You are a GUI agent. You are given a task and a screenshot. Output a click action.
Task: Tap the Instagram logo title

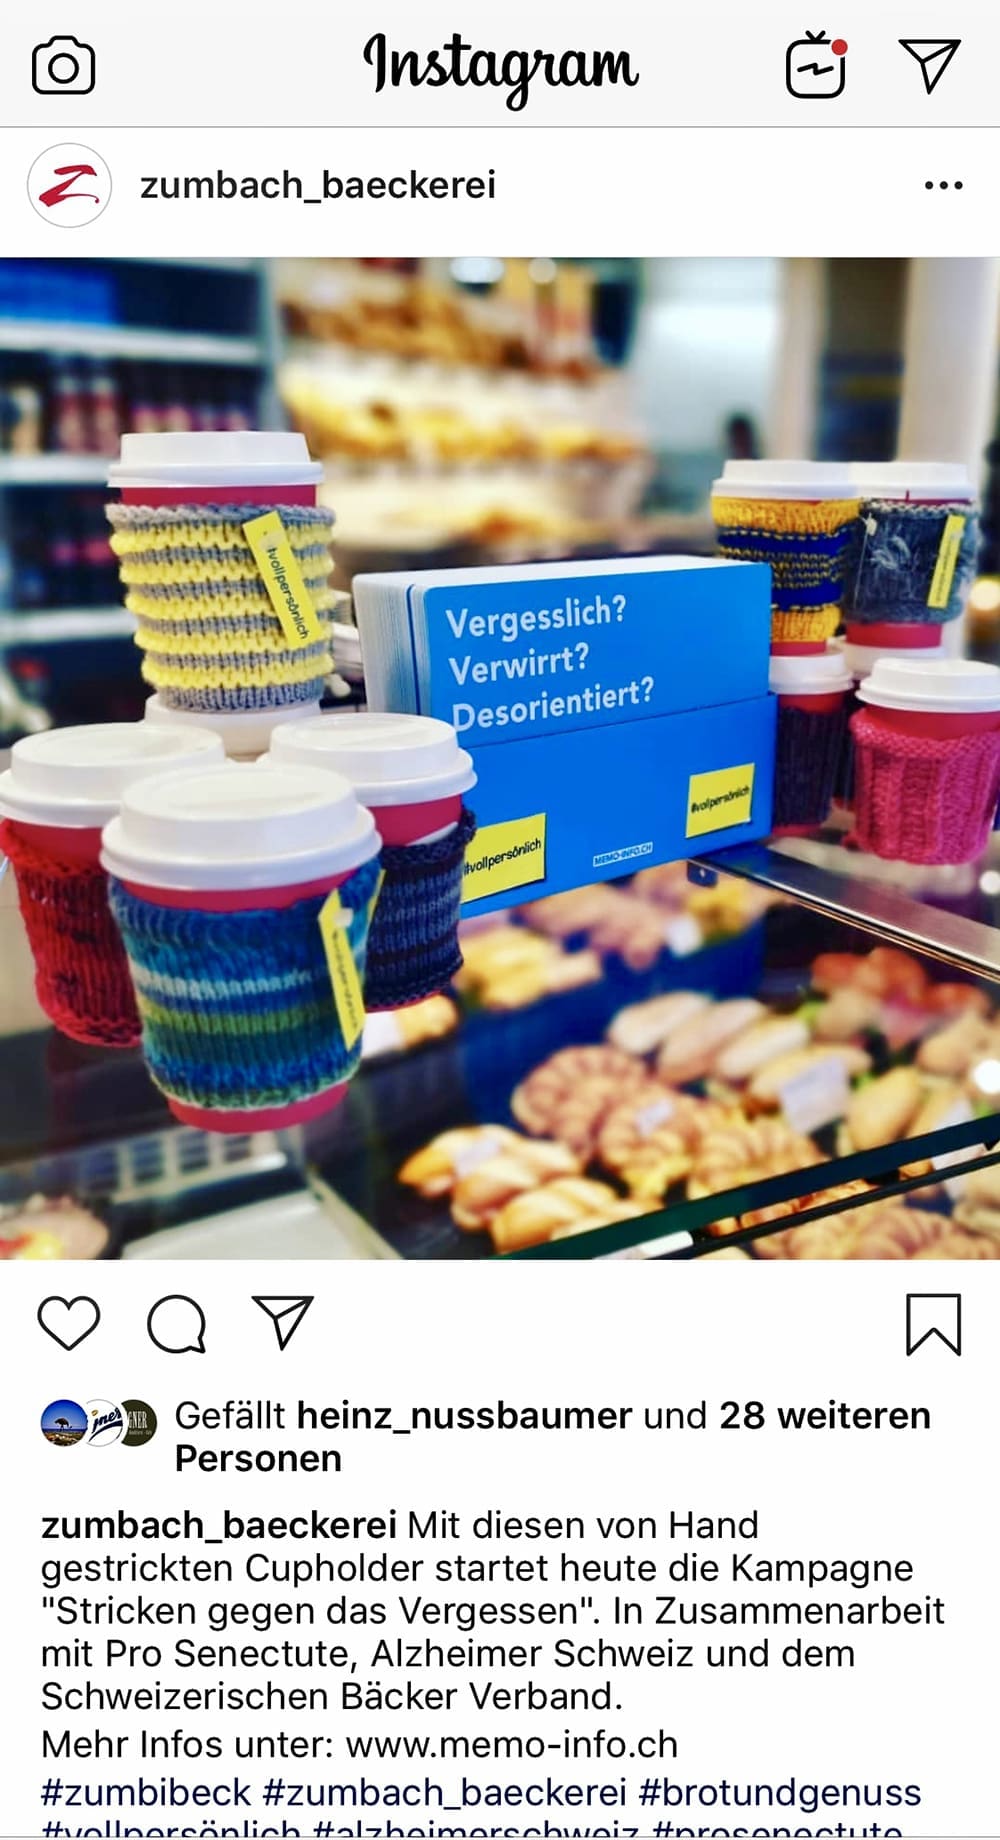[500, 68]
